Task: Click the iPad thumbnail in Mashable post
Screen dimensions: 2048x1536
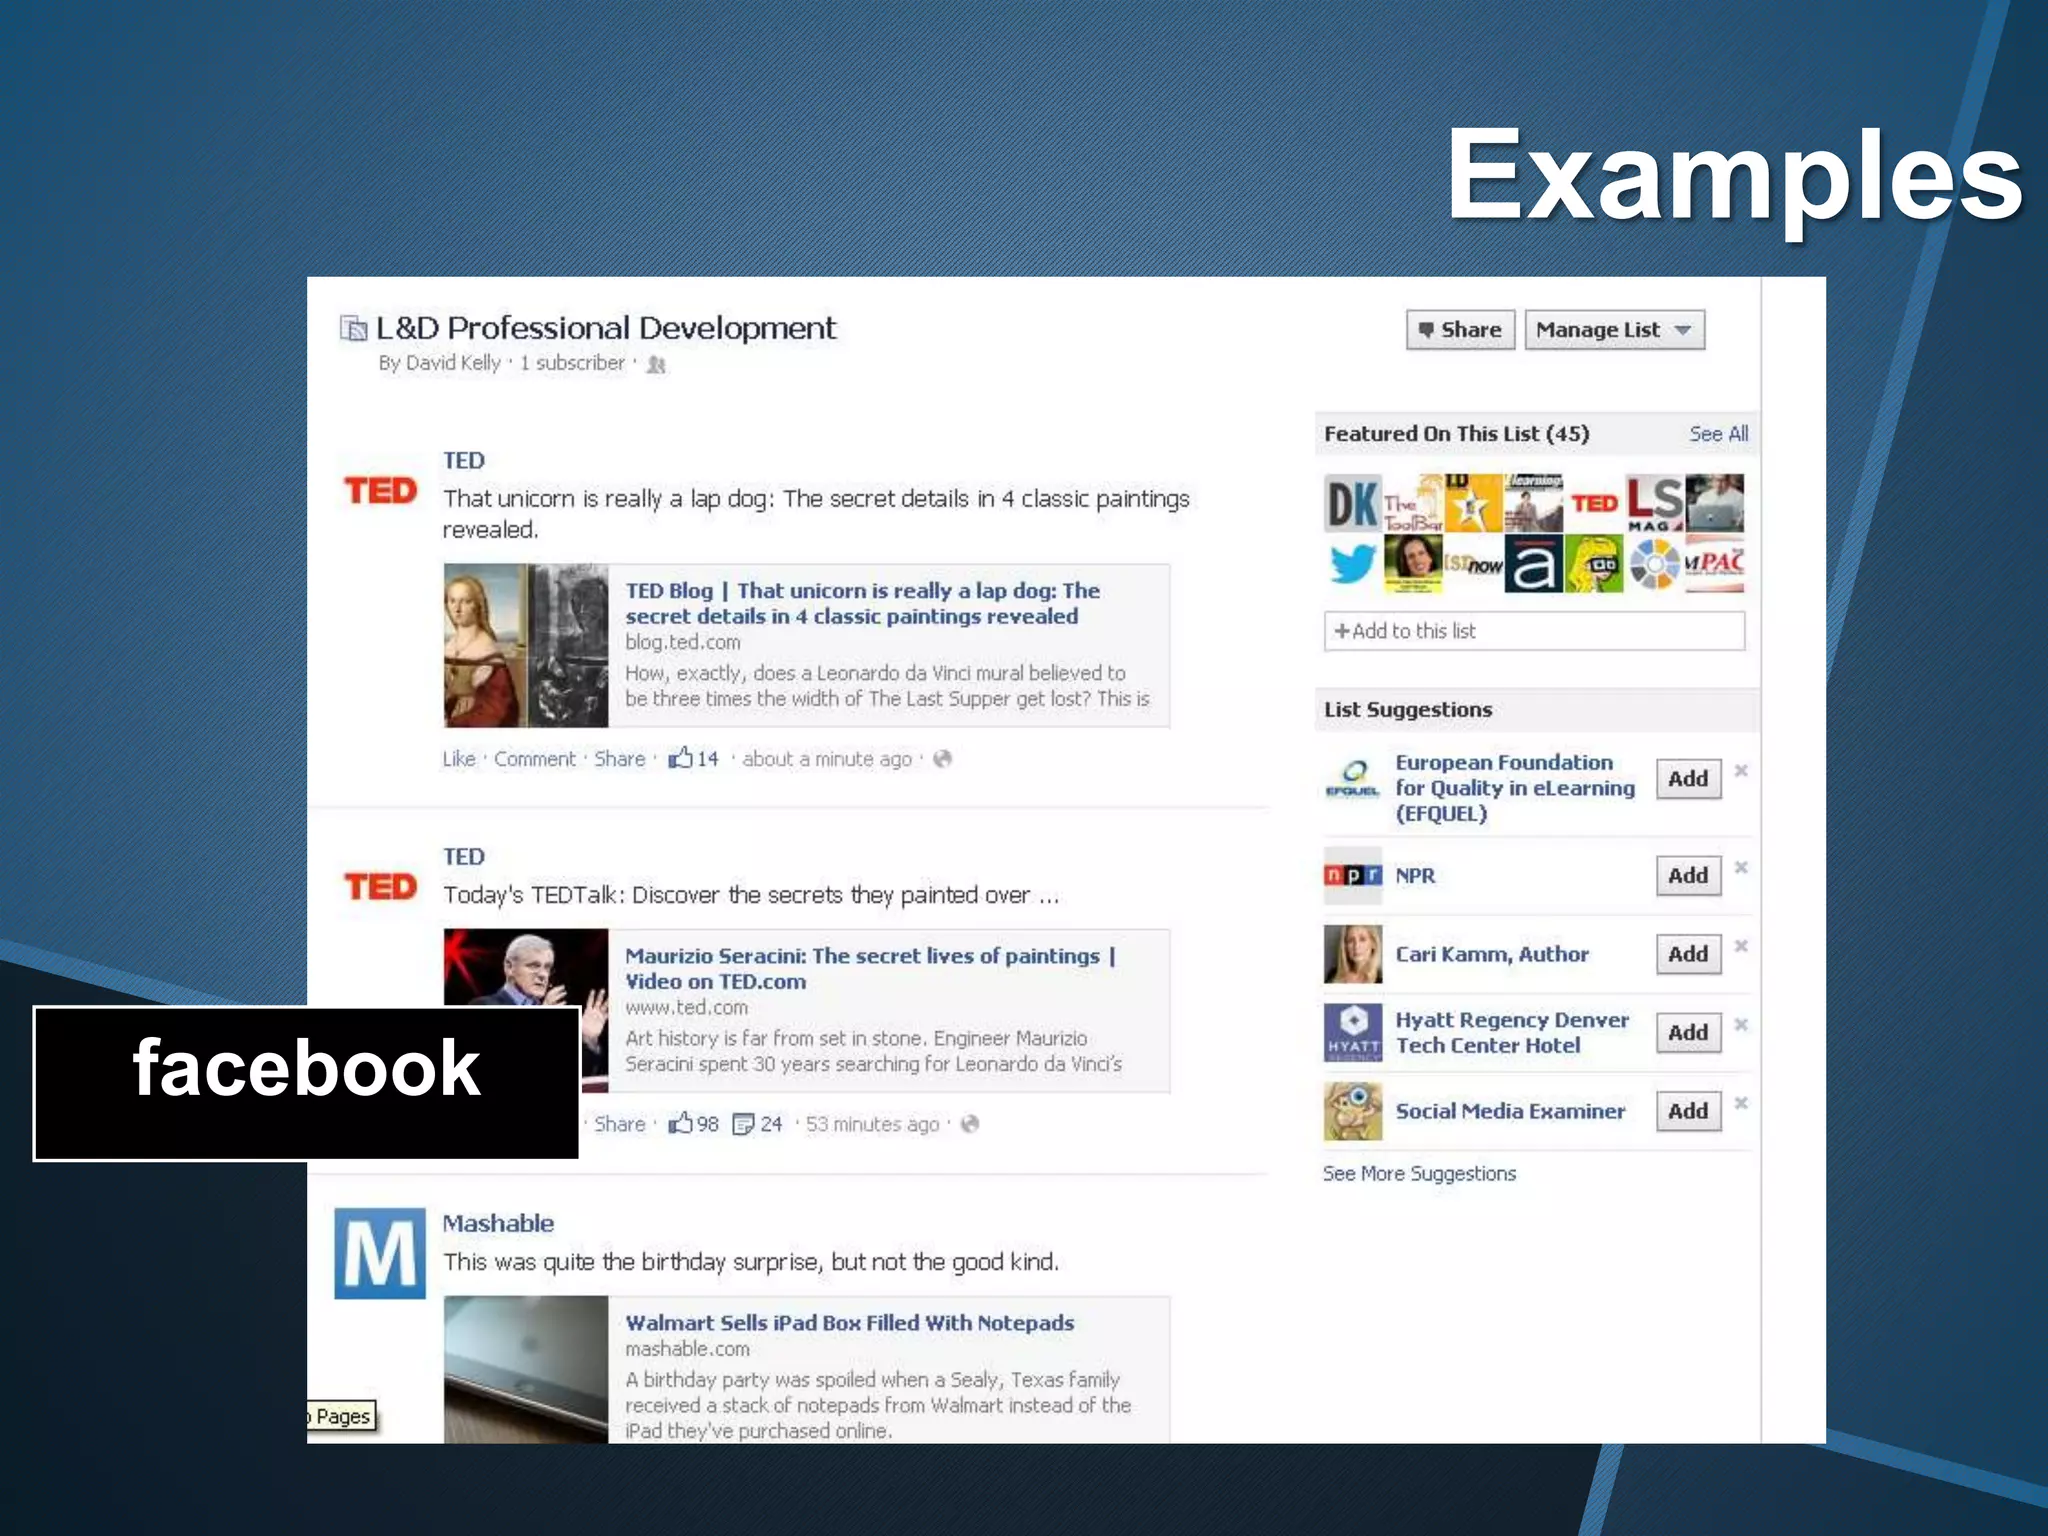Action: coord(526,1369)
